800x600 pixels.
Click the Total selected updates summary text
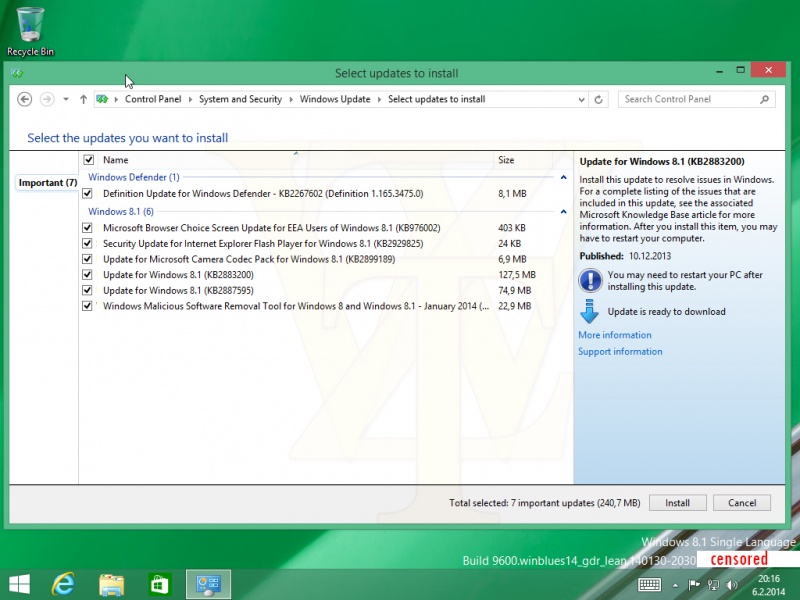(544, 503)
